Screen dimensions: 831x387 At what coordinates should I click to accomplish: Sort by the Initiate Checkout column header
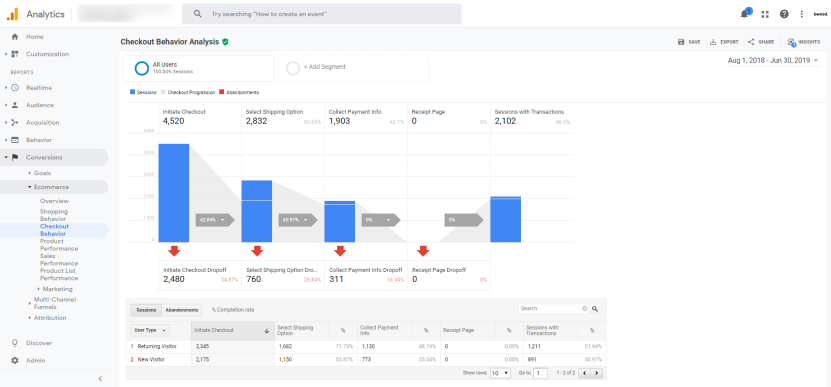pyautogui.click(x=232, y=330)
